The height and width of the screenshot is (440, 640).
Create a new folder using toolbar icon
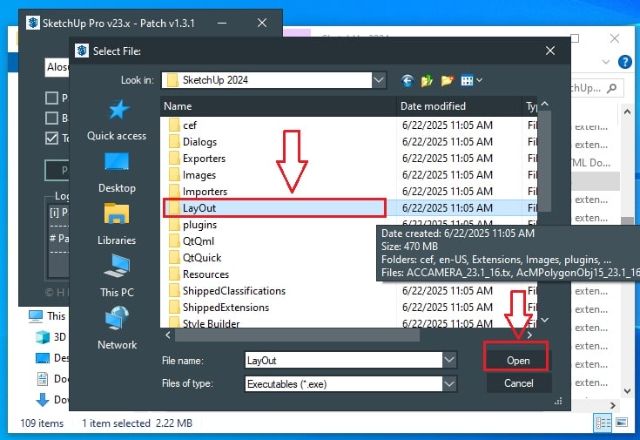click(x=449, y=80)
